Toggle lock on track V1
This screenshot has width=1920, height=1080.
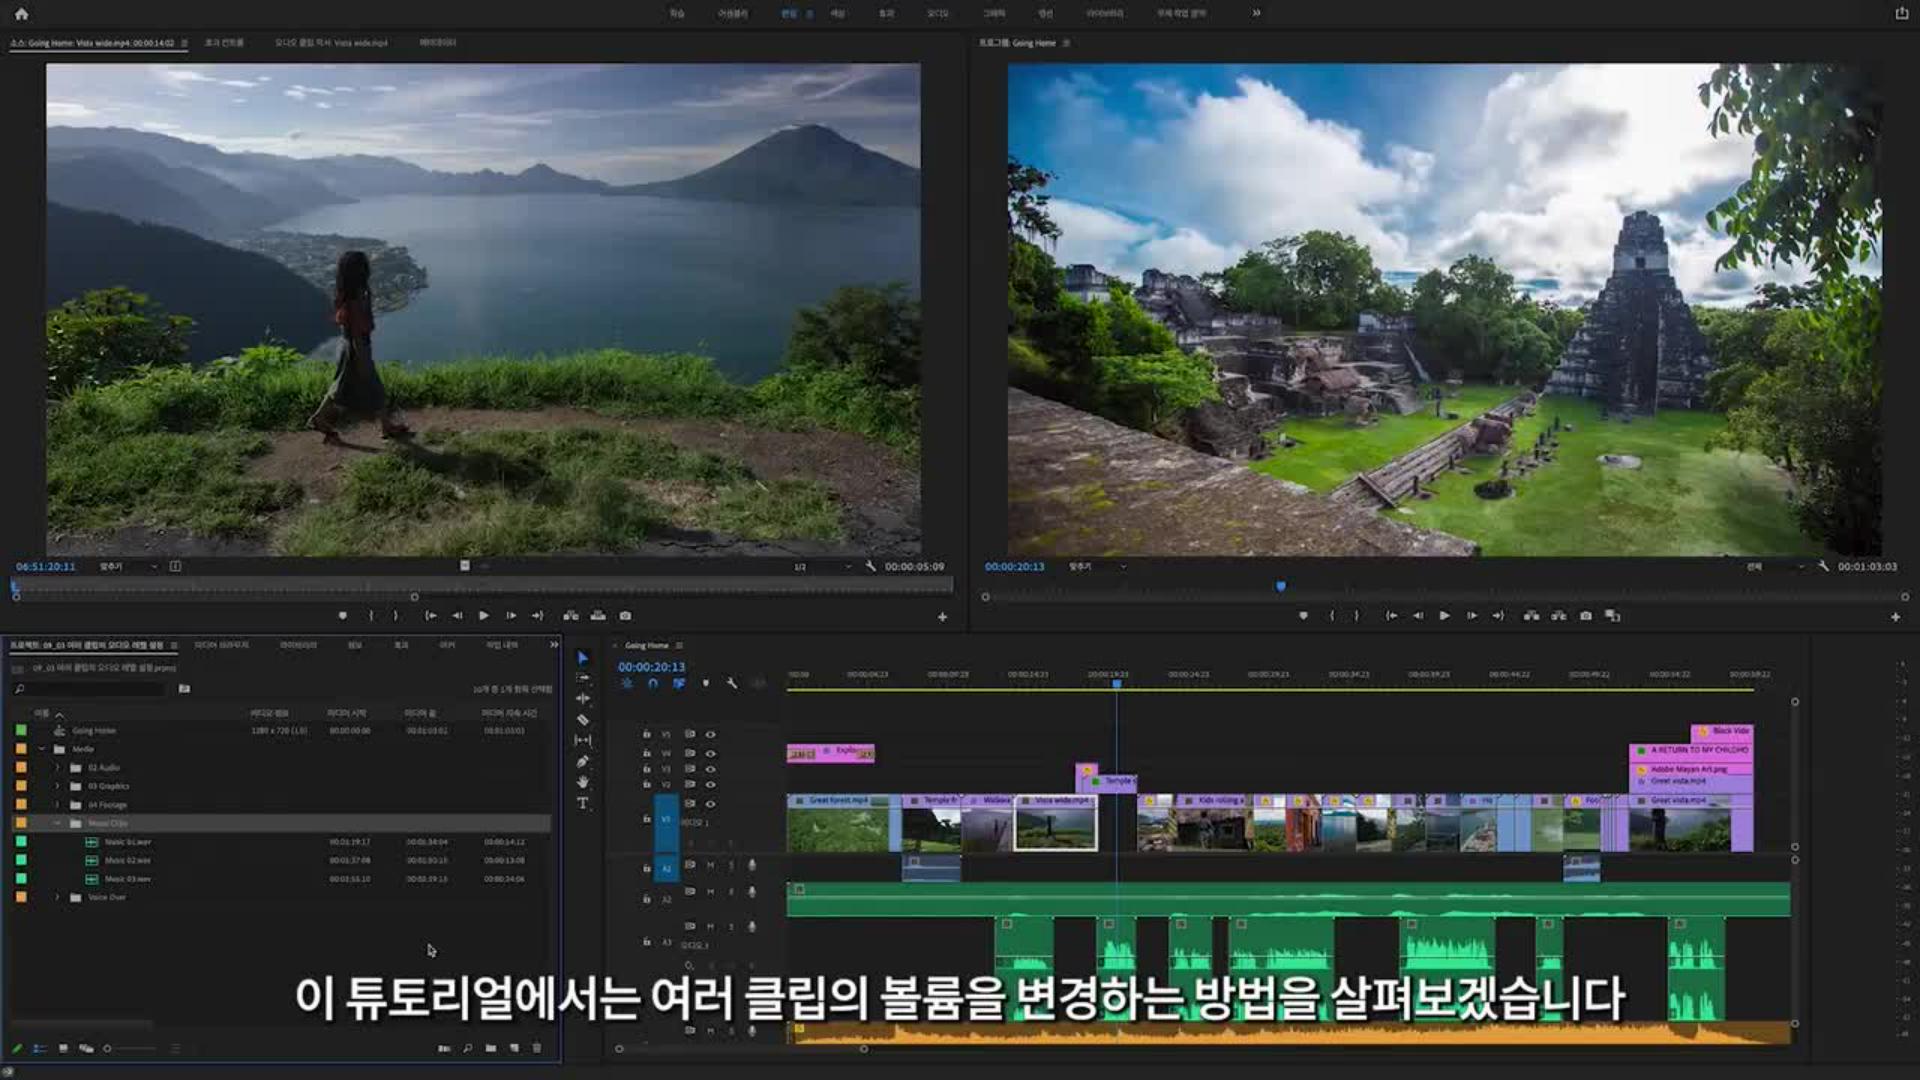coord(647,819)
